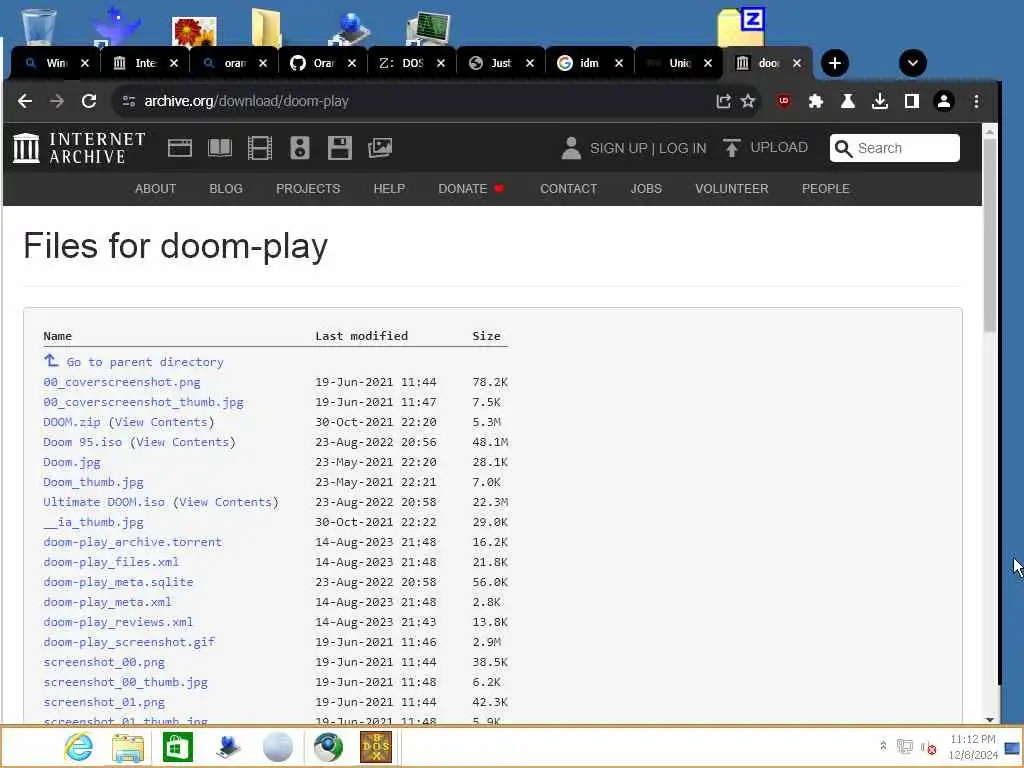Open the browser profile avatar
This screenshot has height=768, width=1024.
click(944, 101)
